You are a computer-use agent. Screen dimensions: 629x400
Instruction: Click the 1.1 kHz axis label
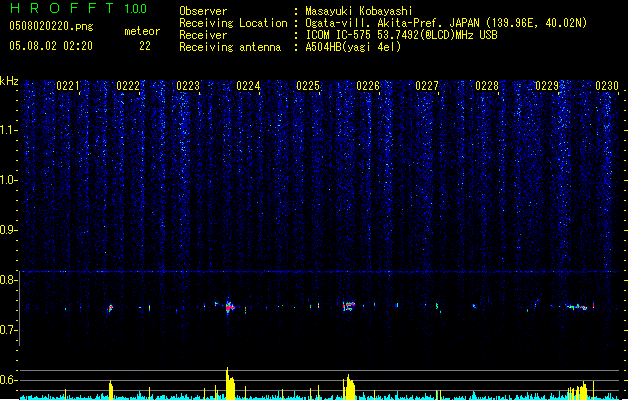9,130
